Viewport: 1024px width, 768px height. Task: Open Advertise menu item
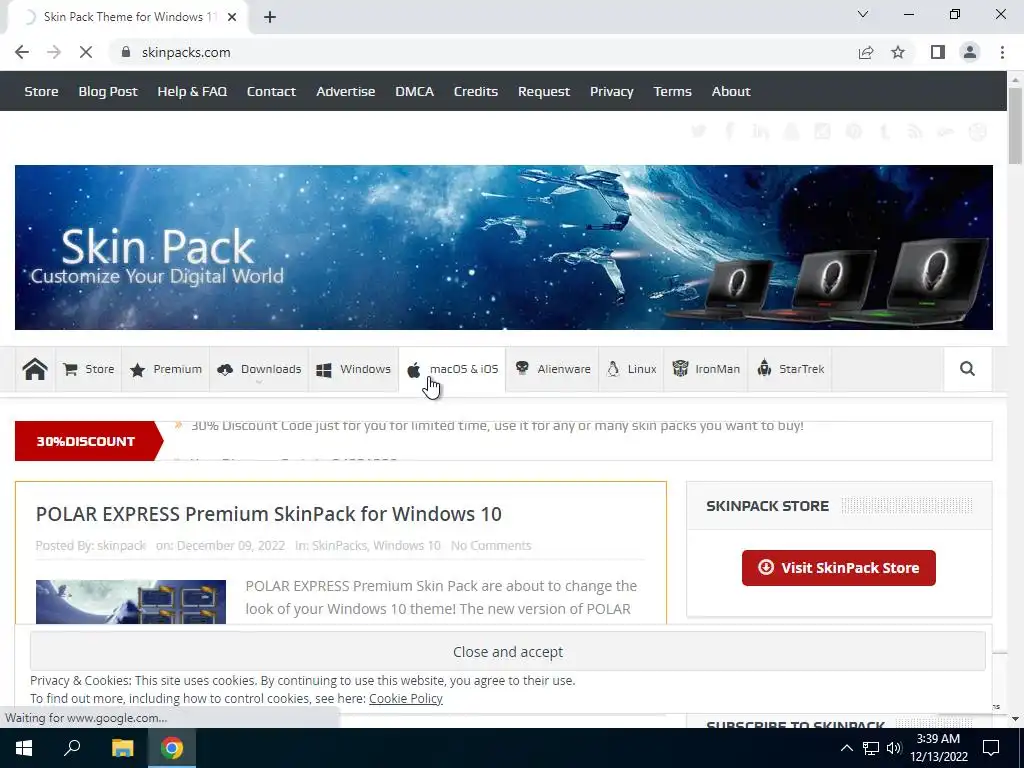click(x=345, y=91)
